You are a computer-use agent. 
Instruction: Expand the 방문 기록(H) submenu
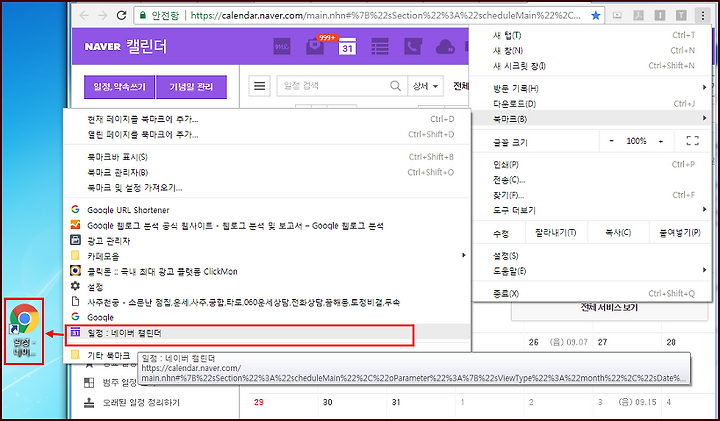pyautogui.click(x=591, y=88)
